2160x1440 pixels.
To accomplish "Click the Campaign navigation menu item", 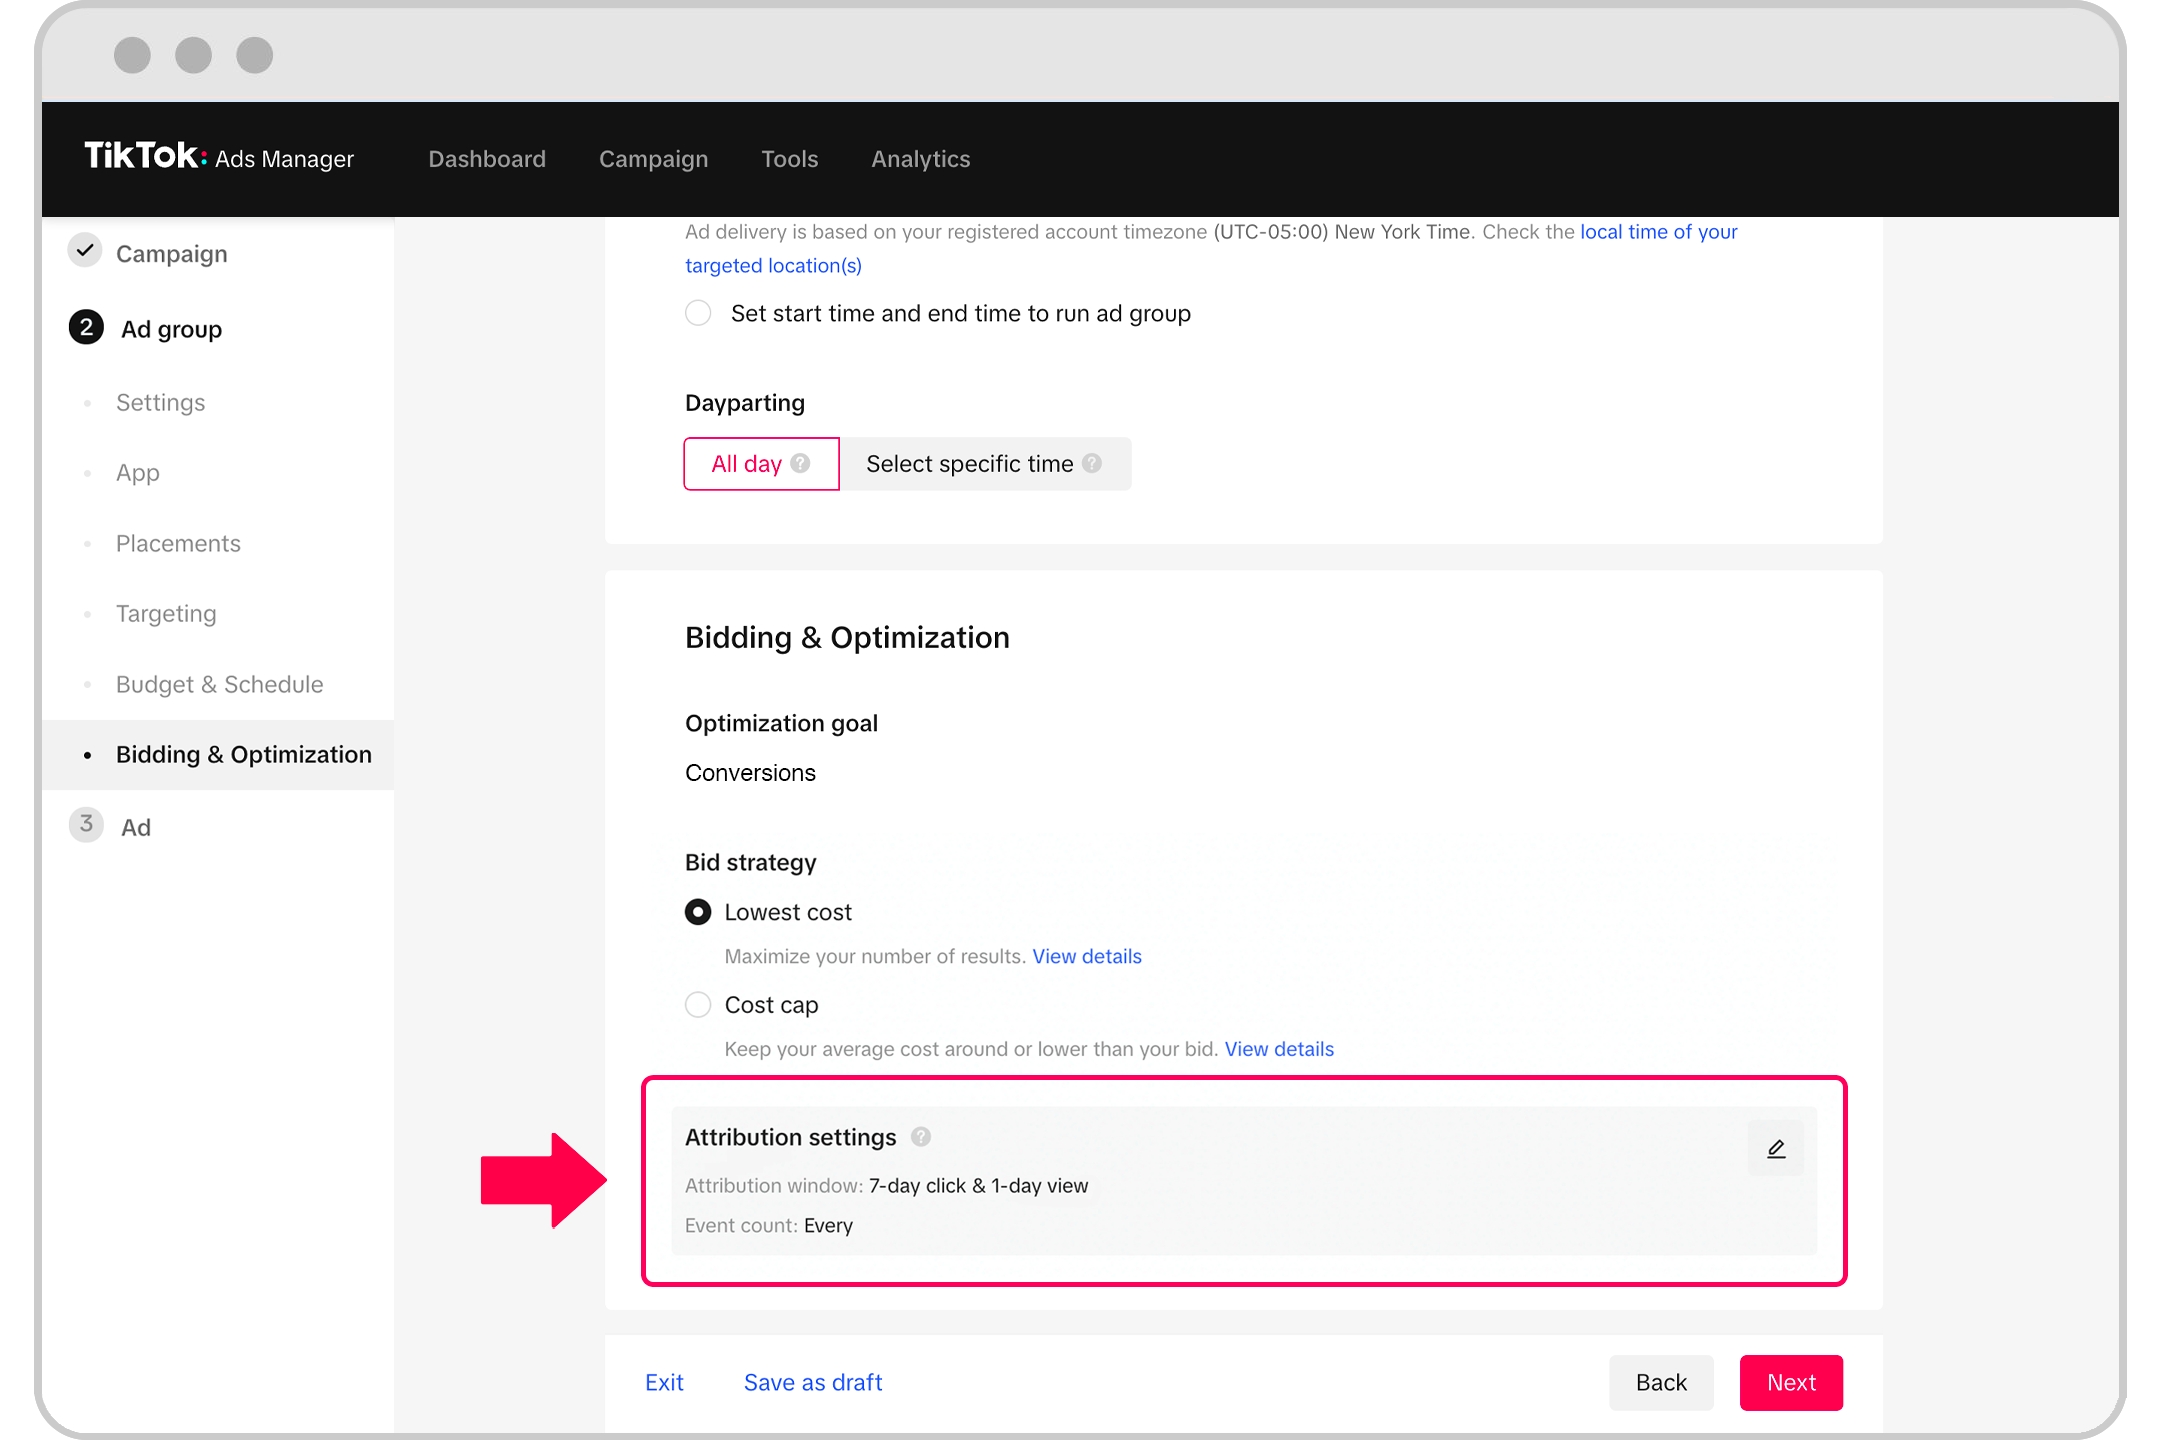I will pos(652,158).
